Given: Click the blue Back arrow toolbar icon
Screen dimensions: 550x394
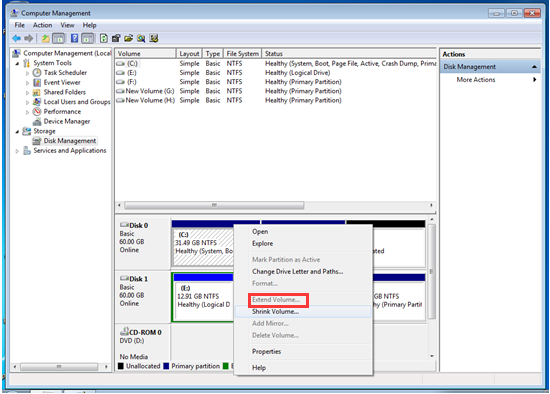Looking at the screenshot, I should click(x=16, y=38).
